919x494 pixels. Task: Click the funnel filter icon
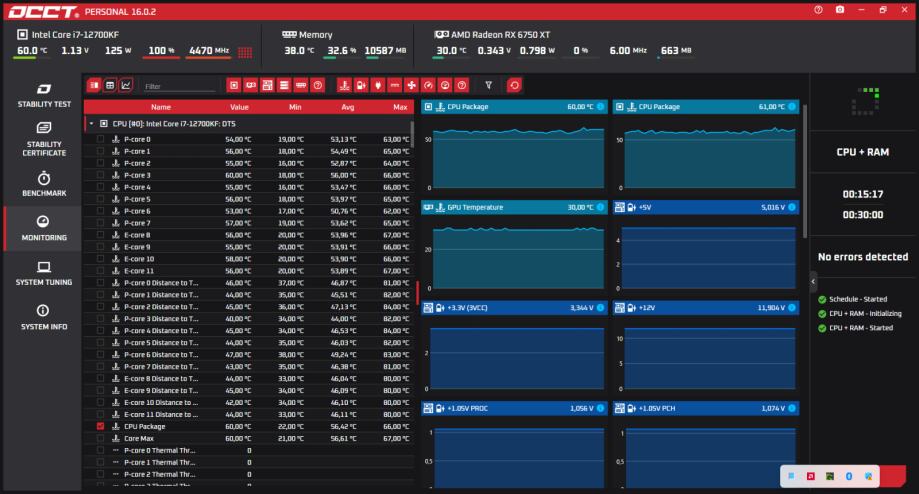pyautogui.click(x=488, y=86)
